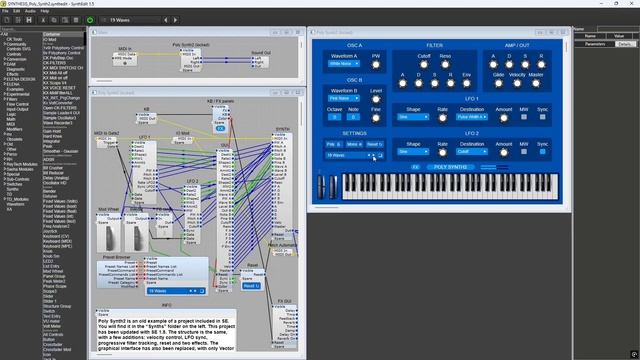Select the ADSR module in list

click(x=49, y=160)
